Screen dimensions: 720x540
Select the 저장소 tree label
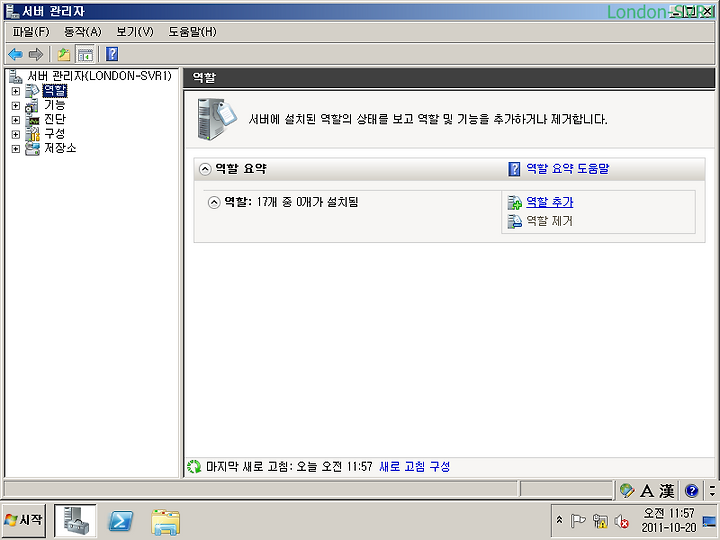(60, 148)
